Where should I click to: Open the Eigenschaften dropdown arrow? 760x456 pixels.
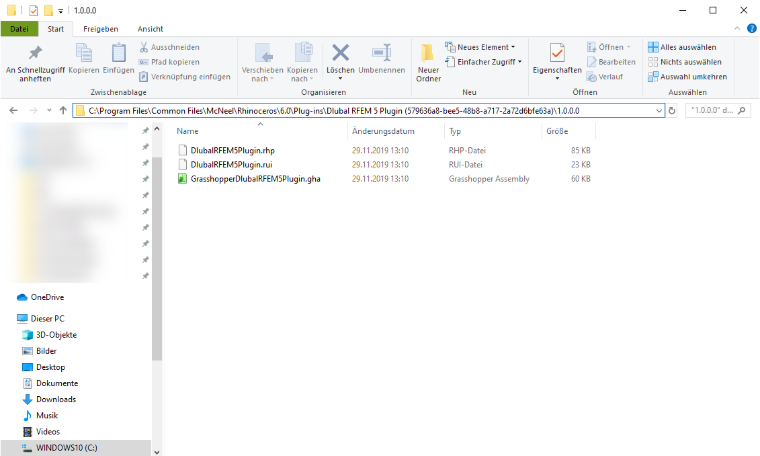557,79
